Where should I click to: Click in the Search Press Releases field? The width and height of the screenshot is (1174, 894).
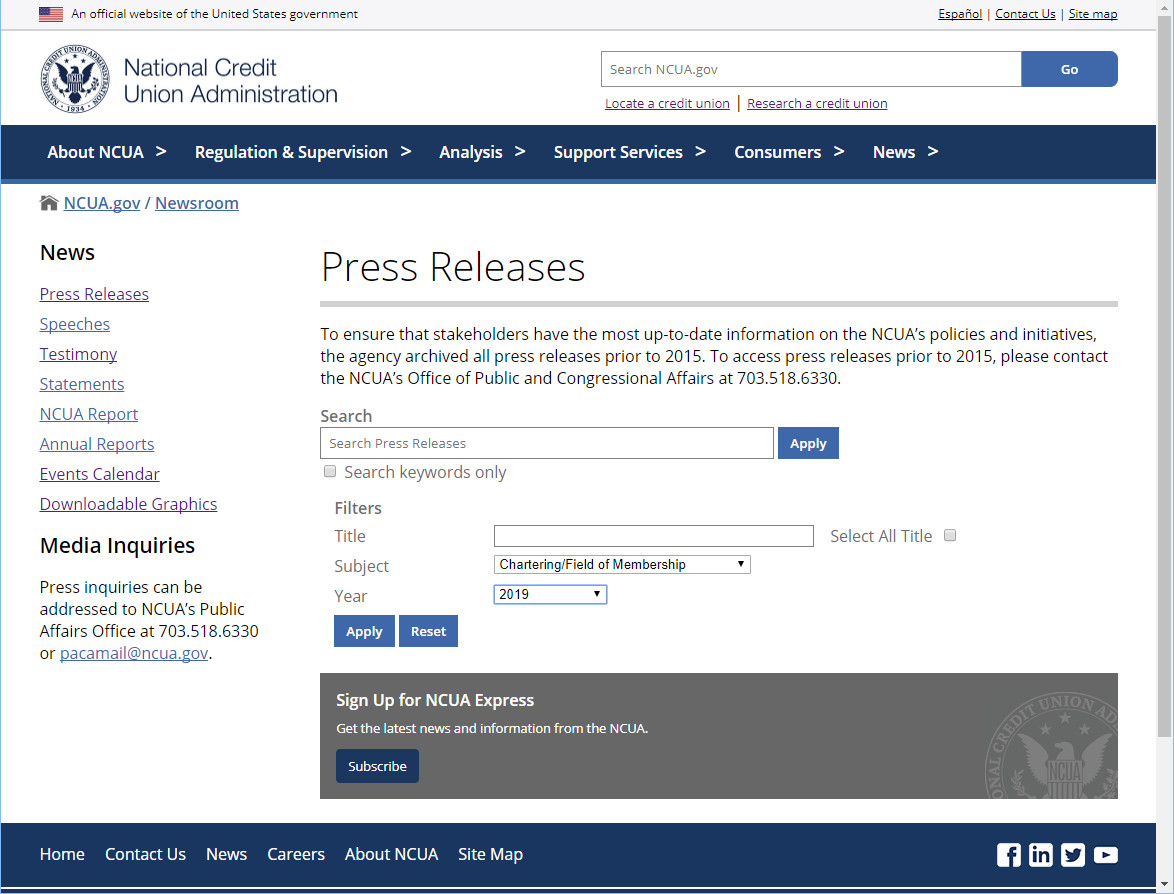click(x=547, y=443)
